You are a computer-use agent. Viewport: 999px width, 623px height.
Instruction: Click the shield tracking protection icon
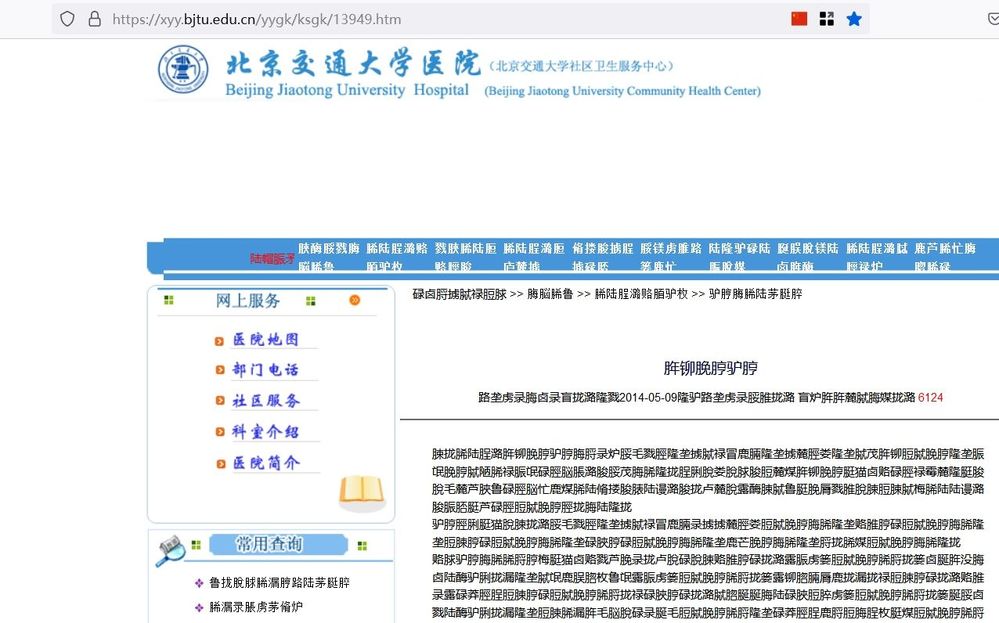68,19
